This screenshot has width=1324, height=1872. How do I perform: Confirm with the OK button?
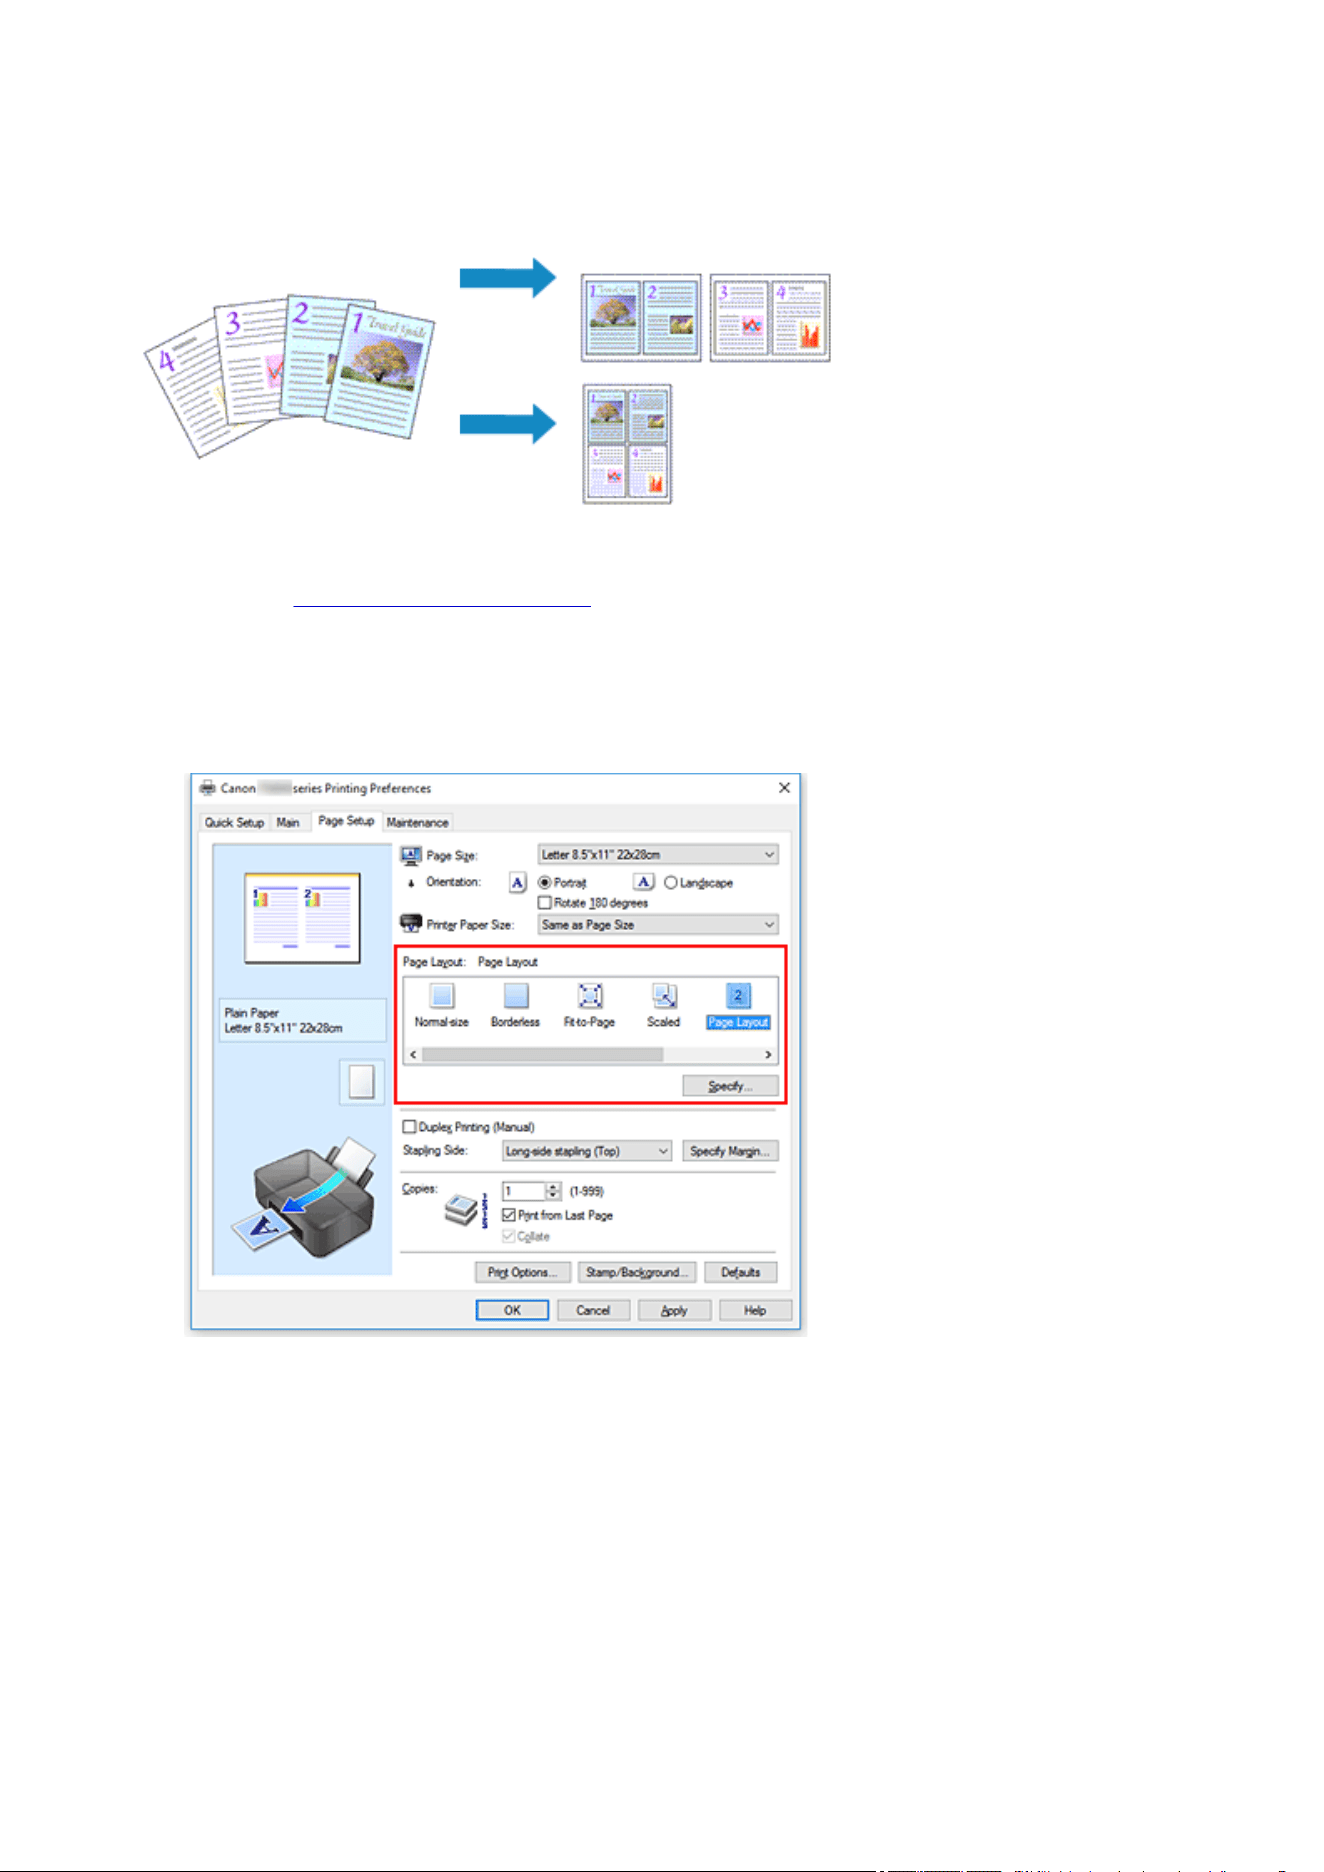coord(512,1310)
